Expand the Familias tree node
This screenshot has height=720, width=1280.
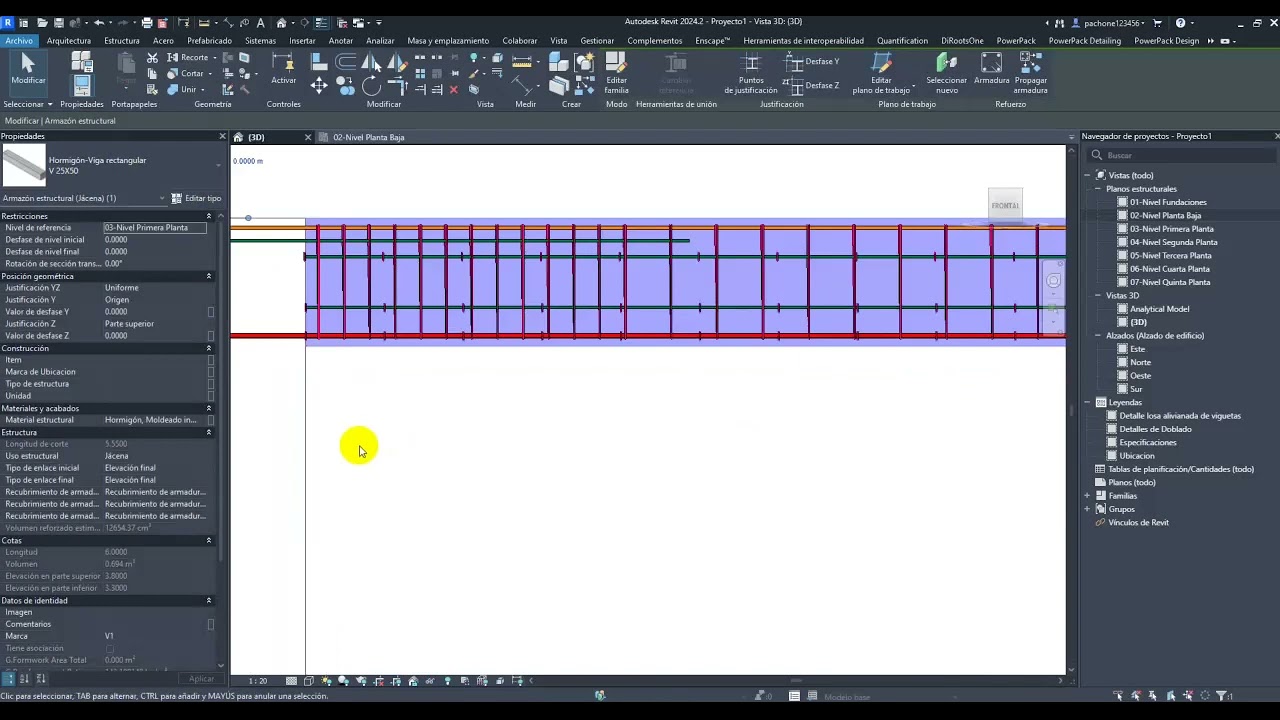[1087, 496]
